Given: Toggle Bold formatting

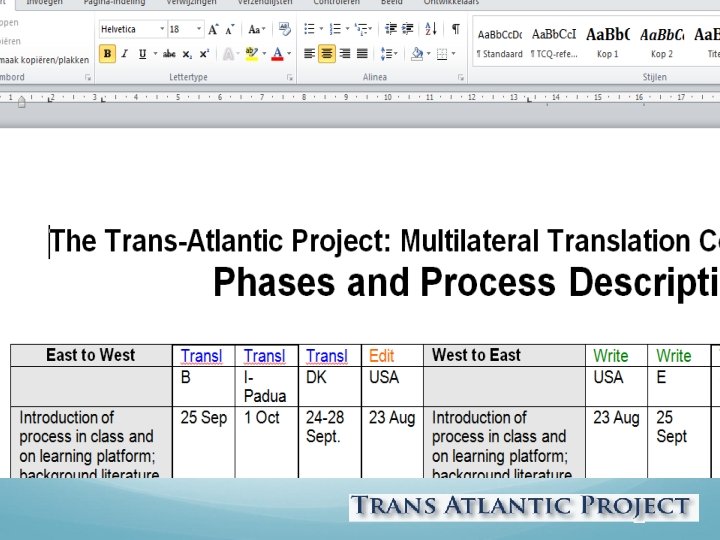Looking at the screenshot, I should [107, 54].
